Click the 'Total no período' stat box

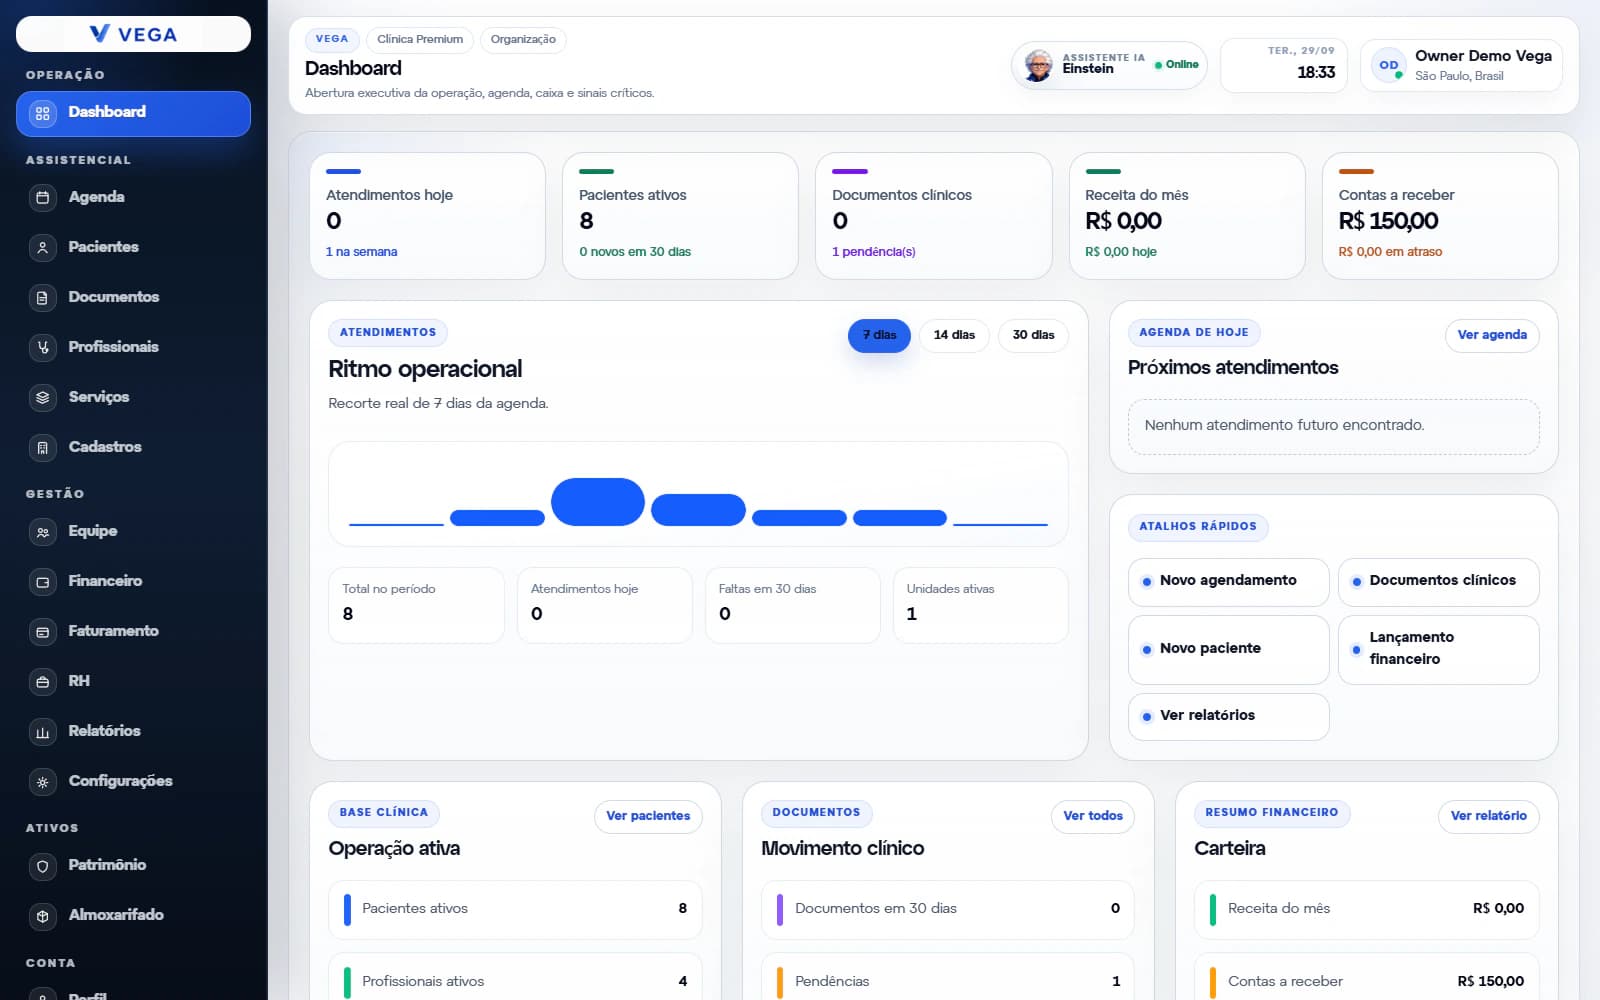pyautogui.click(x=416, y=605)
